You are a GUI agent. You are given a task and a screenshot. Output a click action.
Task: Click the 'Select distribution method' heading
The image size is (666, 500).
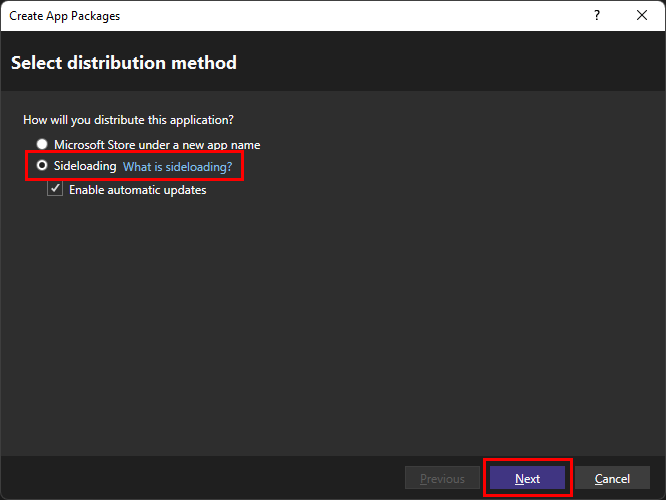(124, 63)
